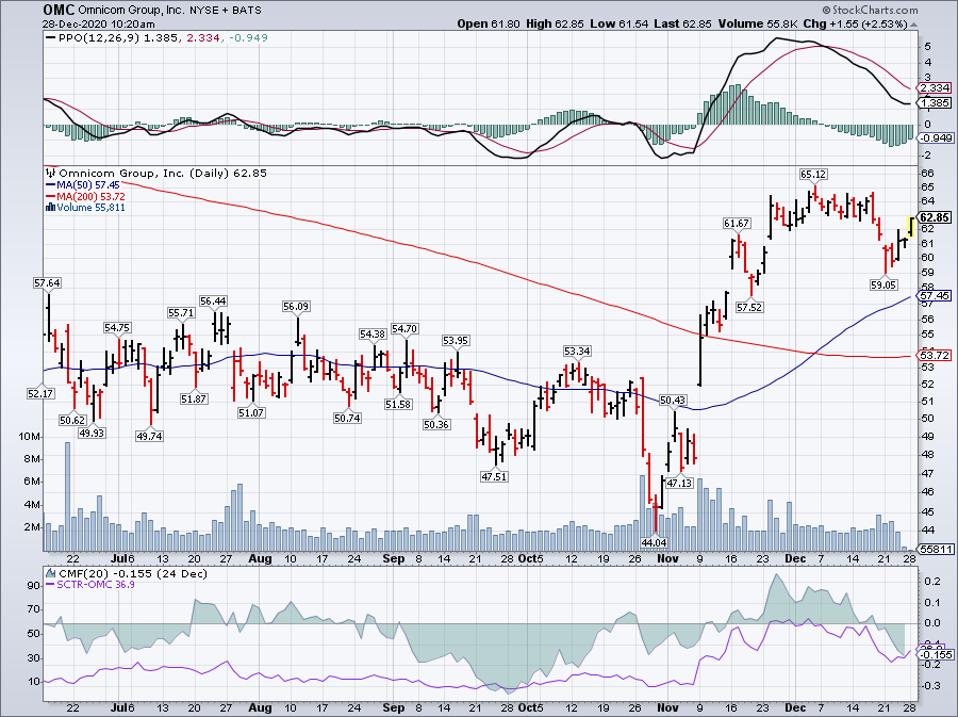The height and width of the screenshot is (717, 958).
Task: Click the 57.52 price label
Action: click(x=749, y=307)
